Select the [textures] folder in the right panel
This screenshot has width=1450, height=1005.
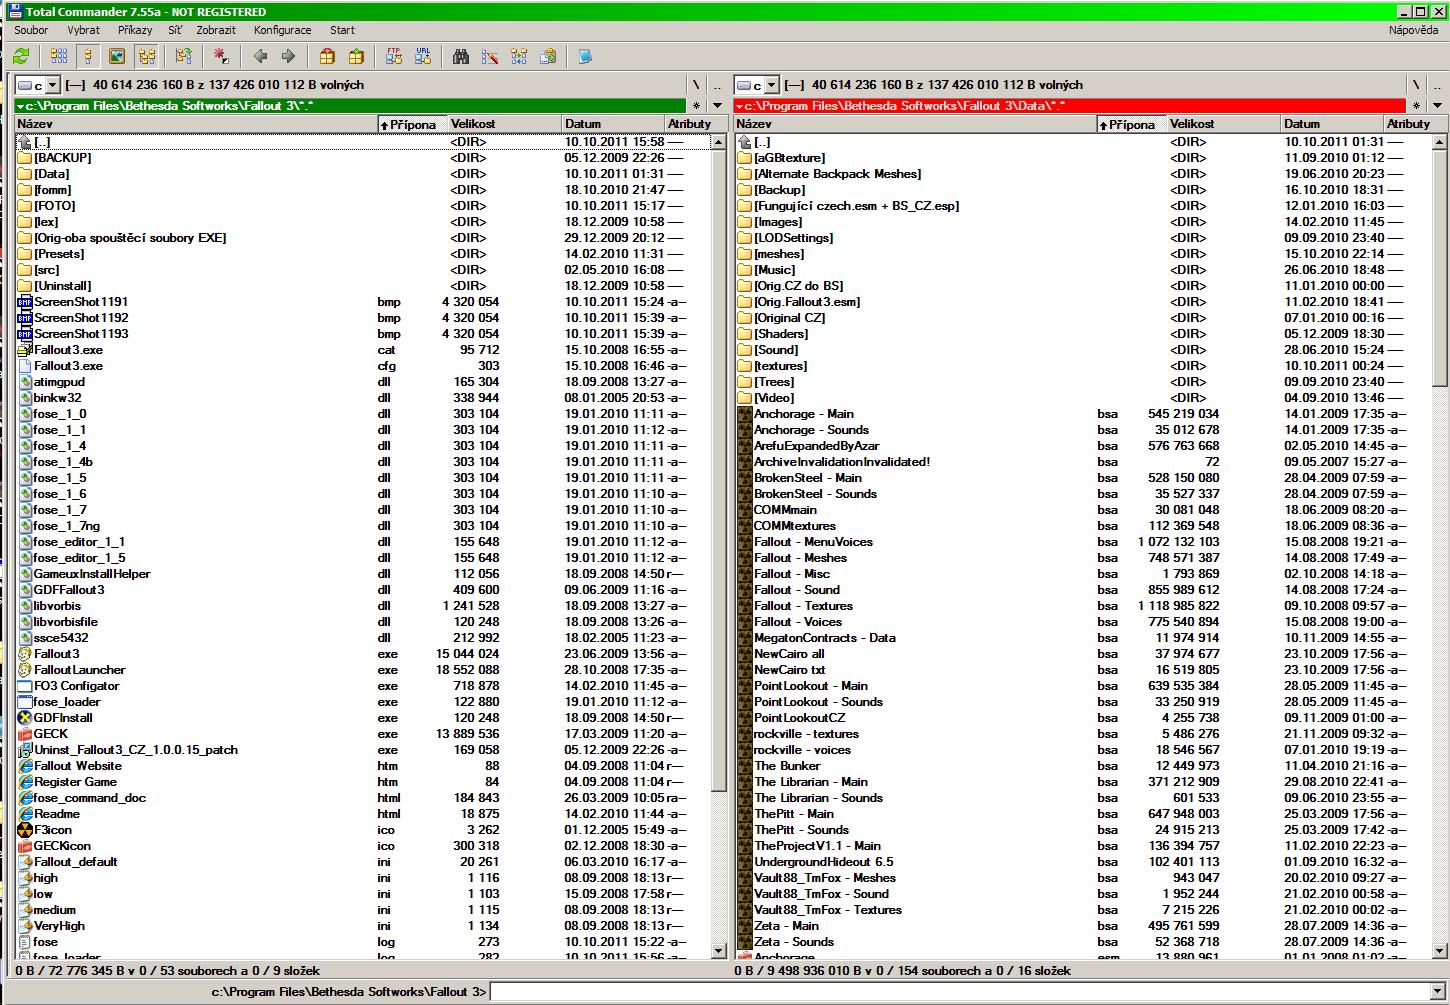780,366
